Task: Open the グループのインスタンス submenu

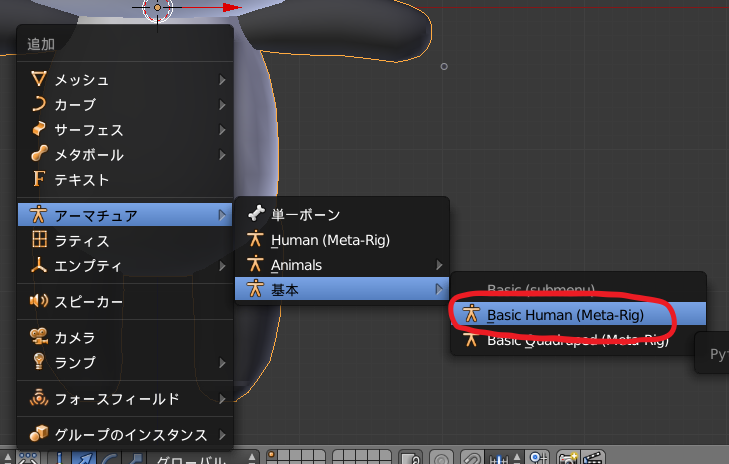Action: [125, 435]
